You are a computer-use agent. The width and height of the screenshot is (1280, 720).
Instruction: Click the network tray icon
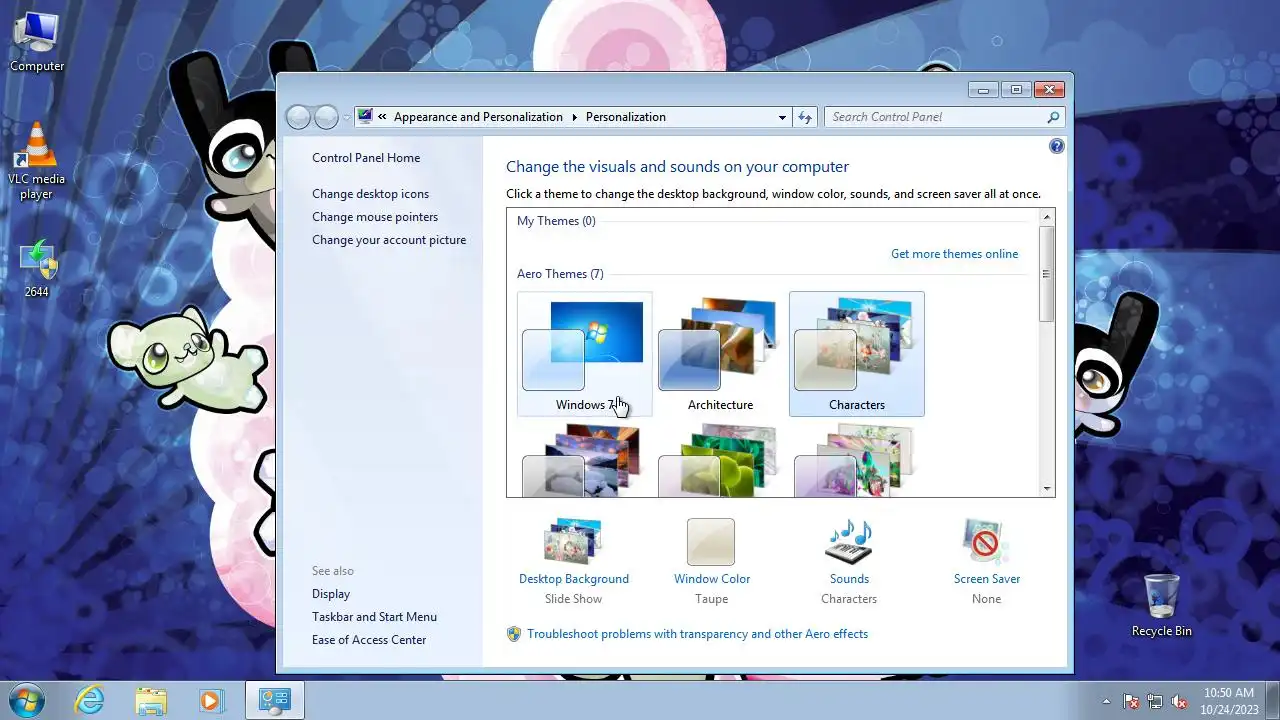click(x=1155, y=701)
